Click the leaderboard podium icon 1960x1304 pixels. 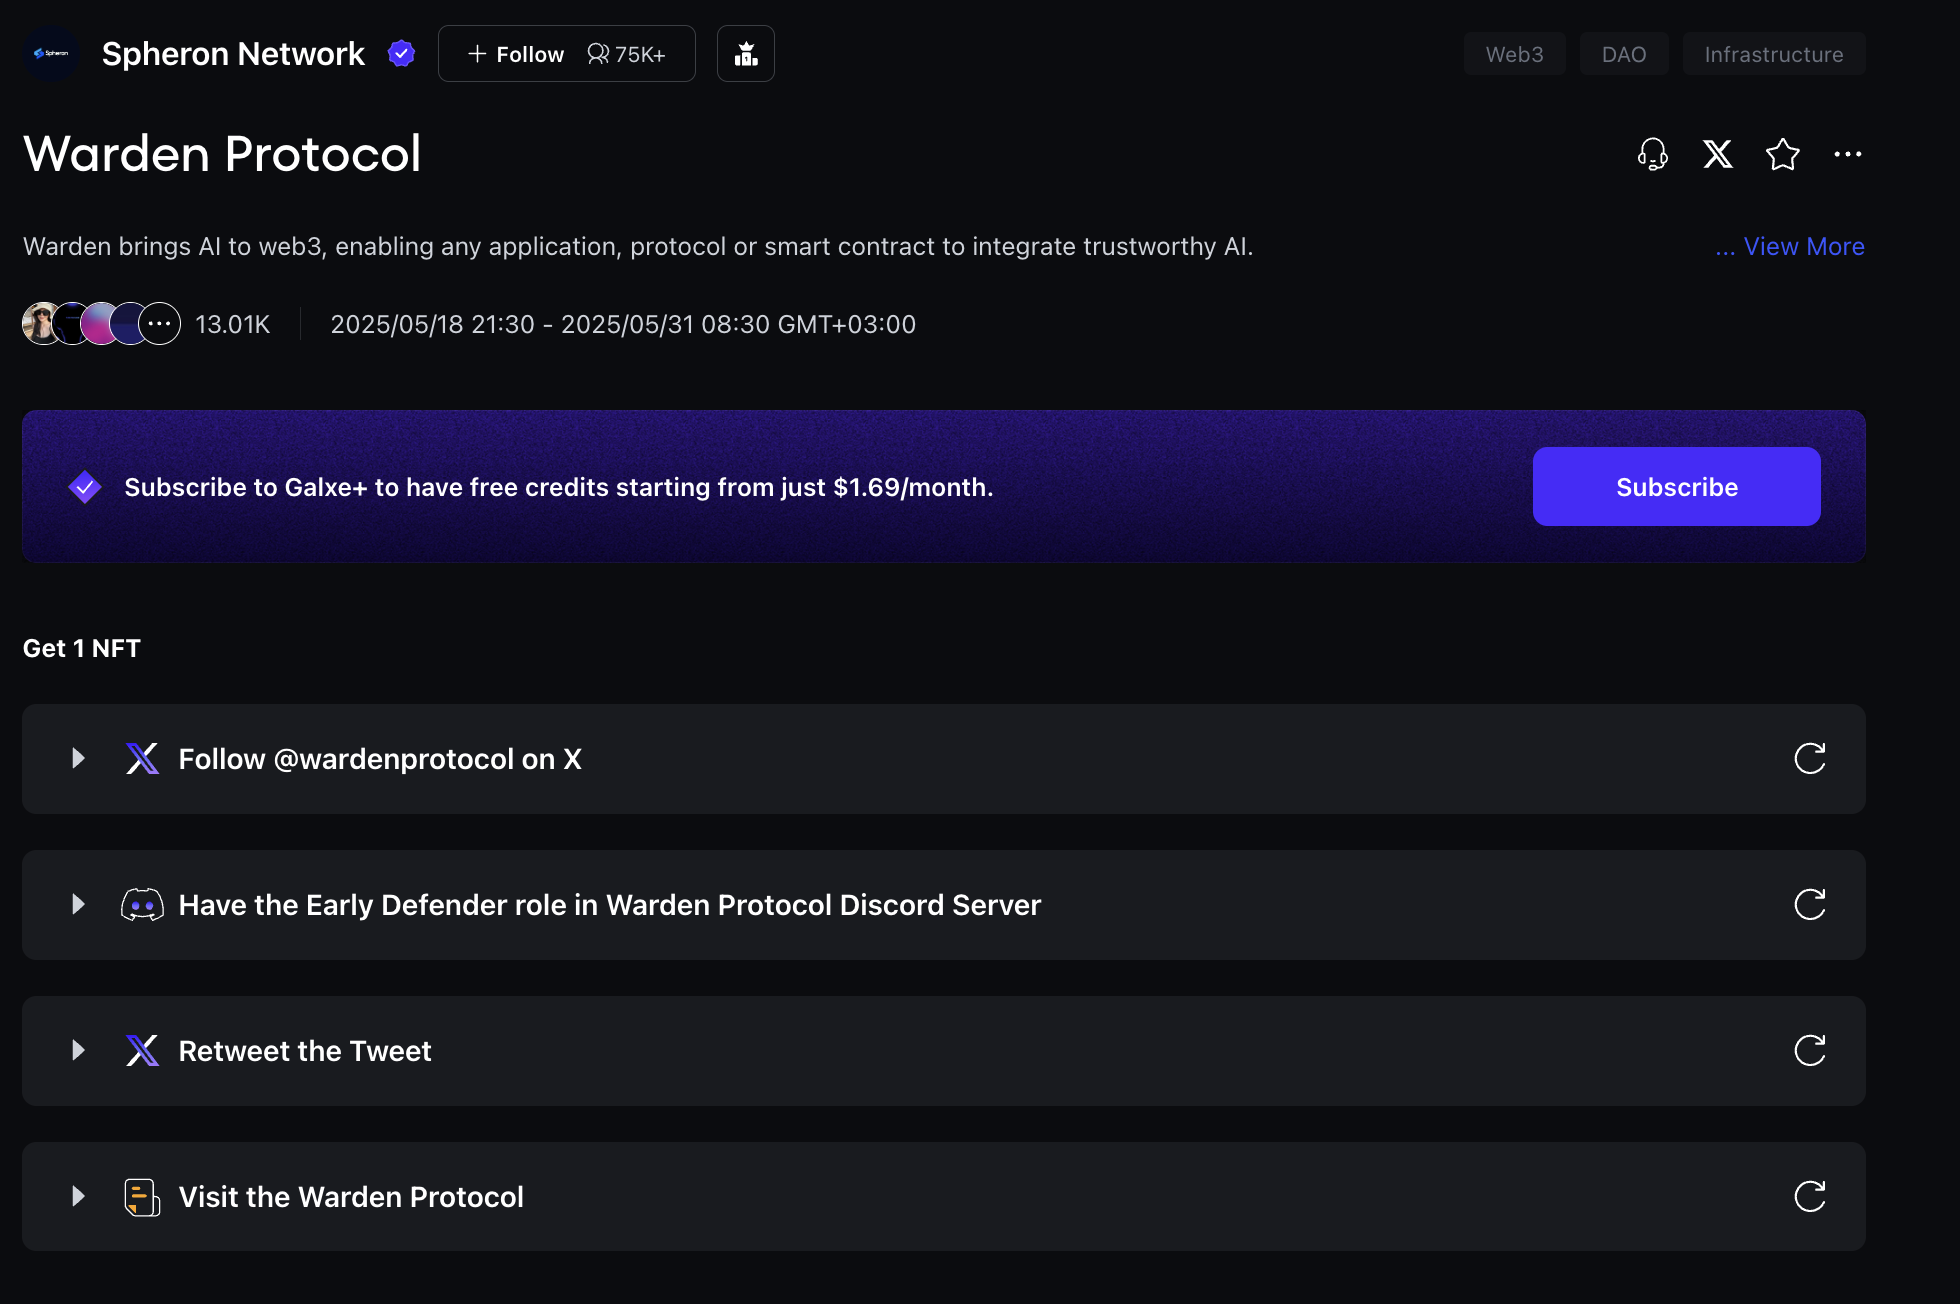(x=746, y=54)
